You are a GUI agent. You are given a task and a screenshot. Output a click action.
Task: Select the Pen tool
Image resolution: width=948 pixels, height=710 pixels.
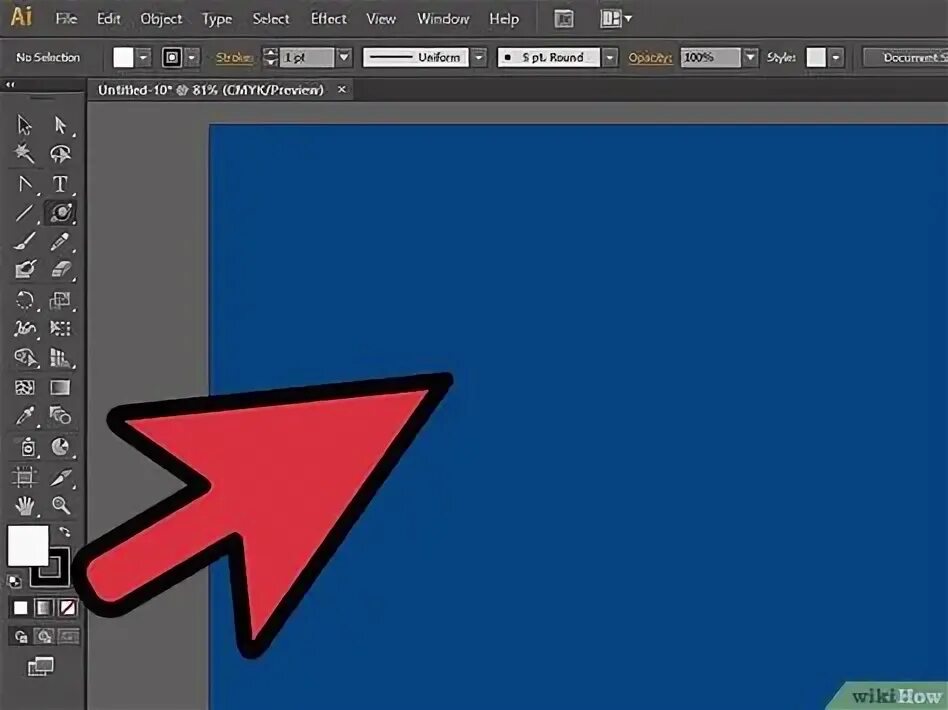25,183
